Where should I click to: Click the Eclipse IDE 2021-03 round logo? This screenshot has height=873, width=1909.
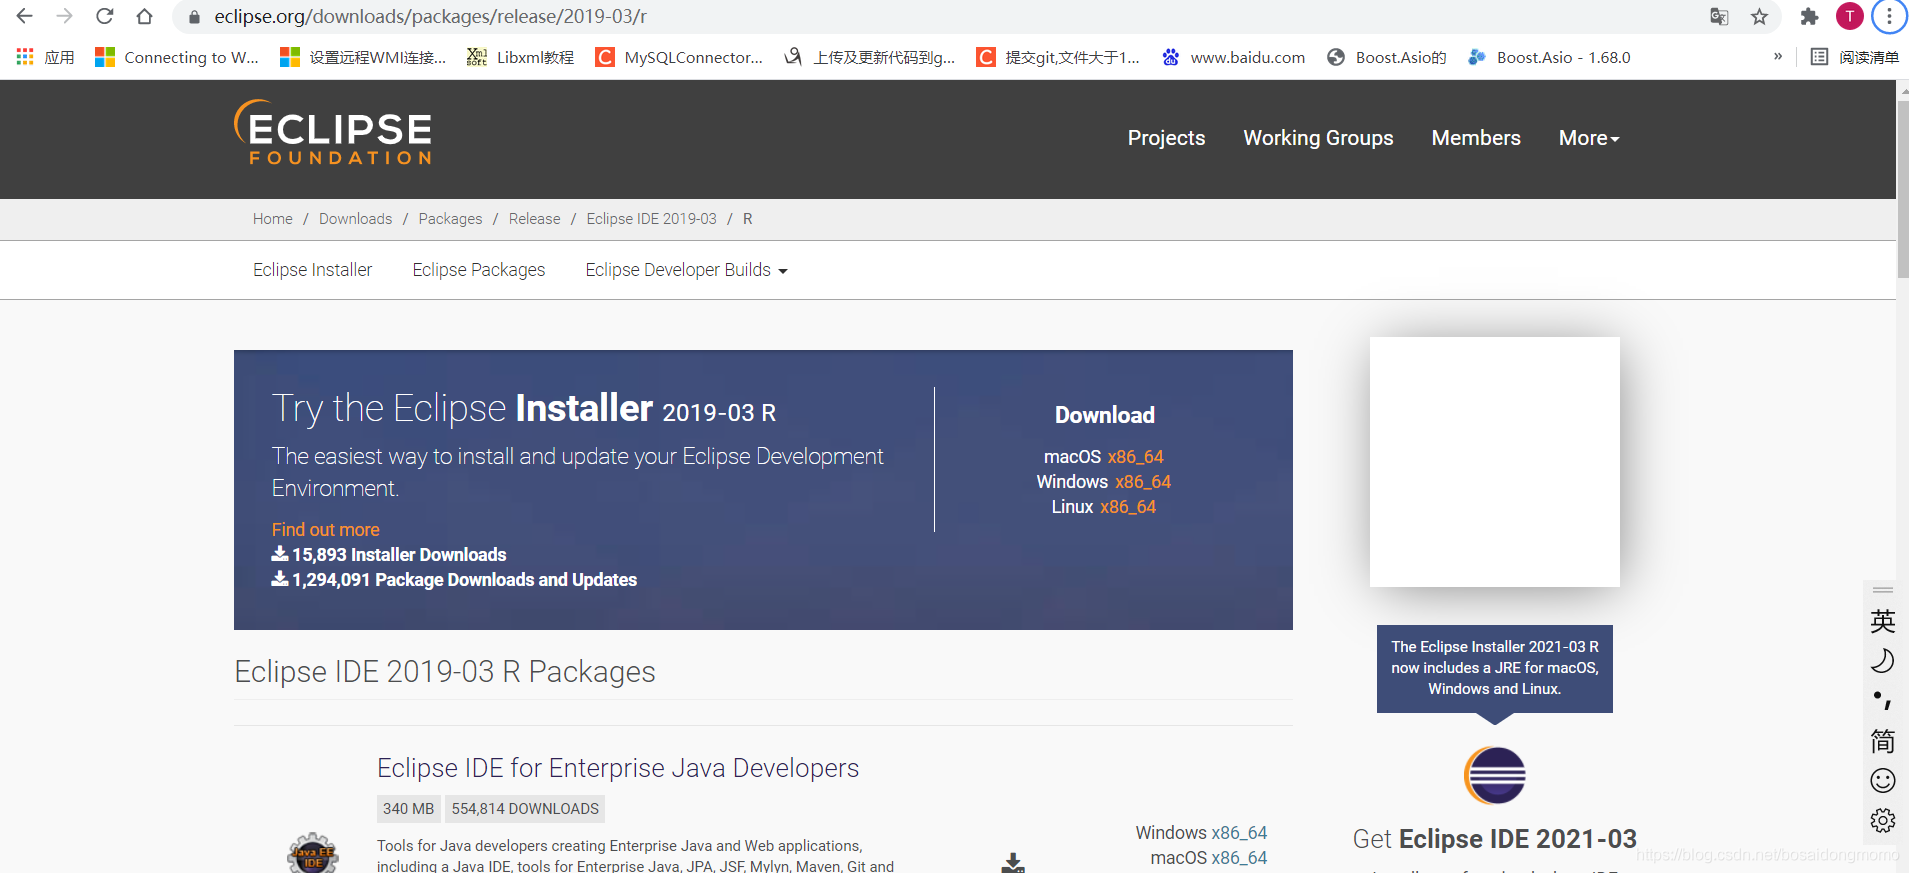tap(1494, 775)
